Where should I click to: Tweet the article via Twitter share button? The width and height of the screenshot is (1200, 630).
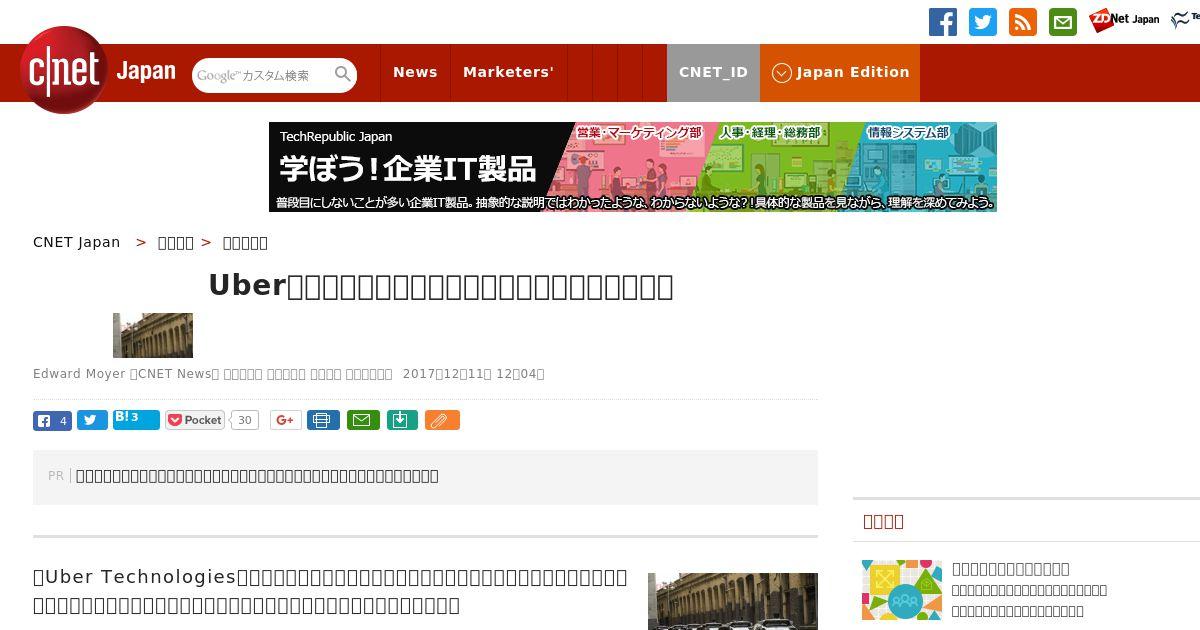92,421
